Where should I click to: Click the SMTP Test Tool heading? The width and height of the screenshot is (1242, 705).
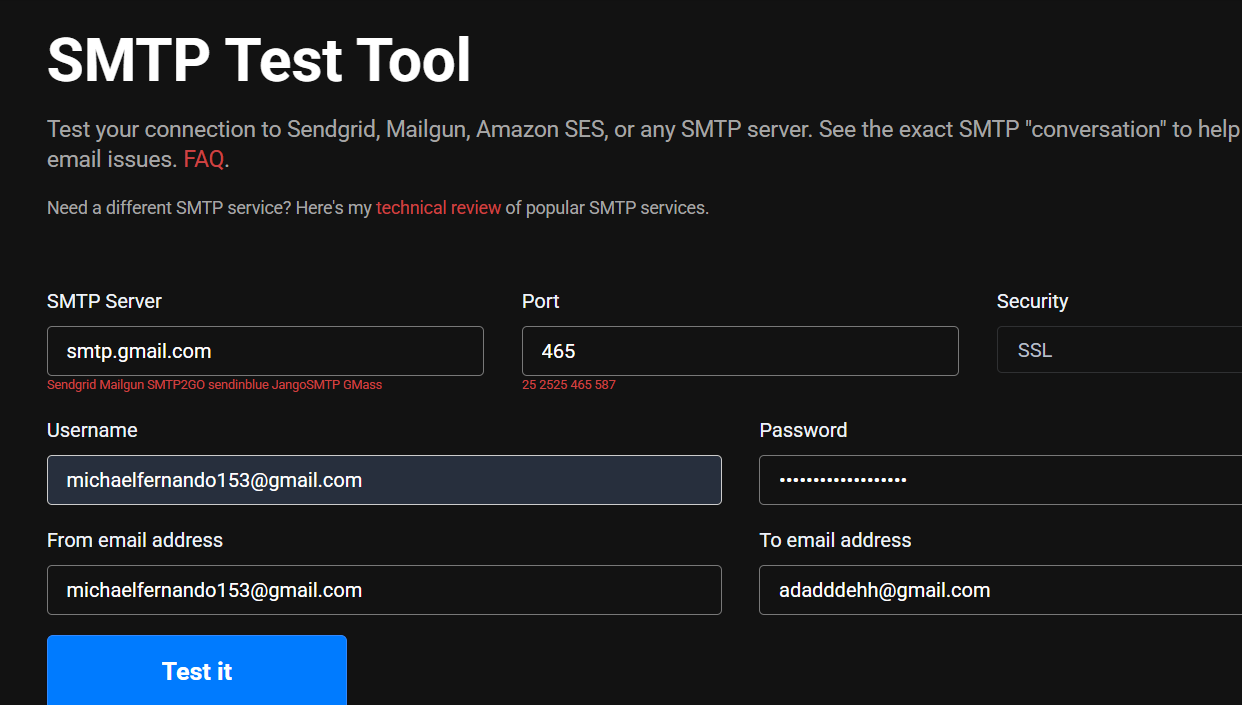[259, 60]
